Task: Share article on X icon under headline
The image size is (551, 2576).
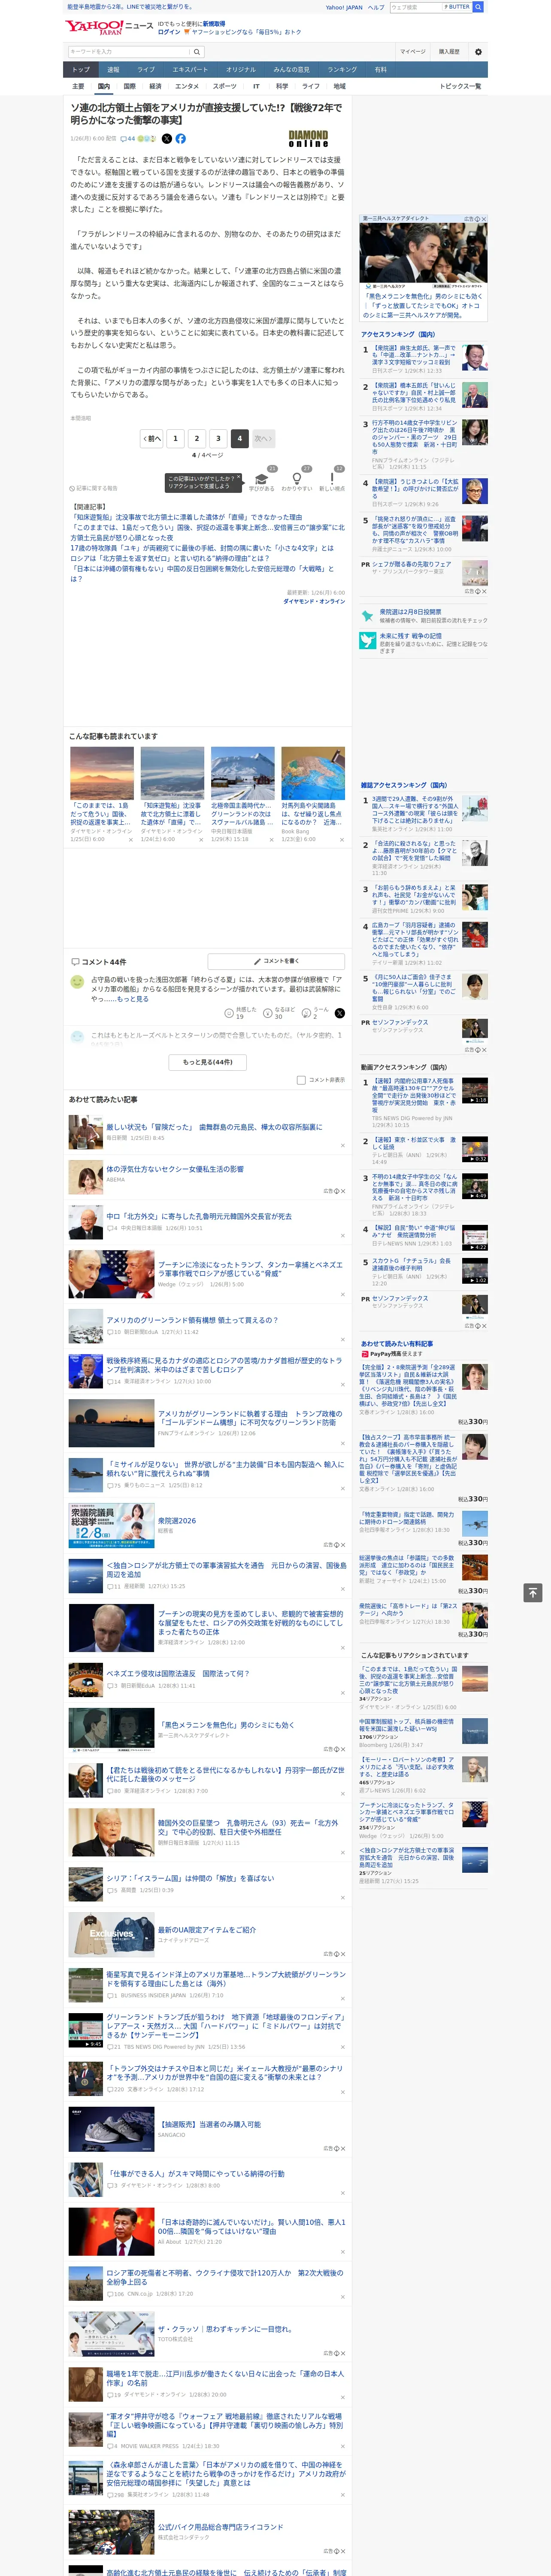Action: pyautogui.click(x=167, y=139)
